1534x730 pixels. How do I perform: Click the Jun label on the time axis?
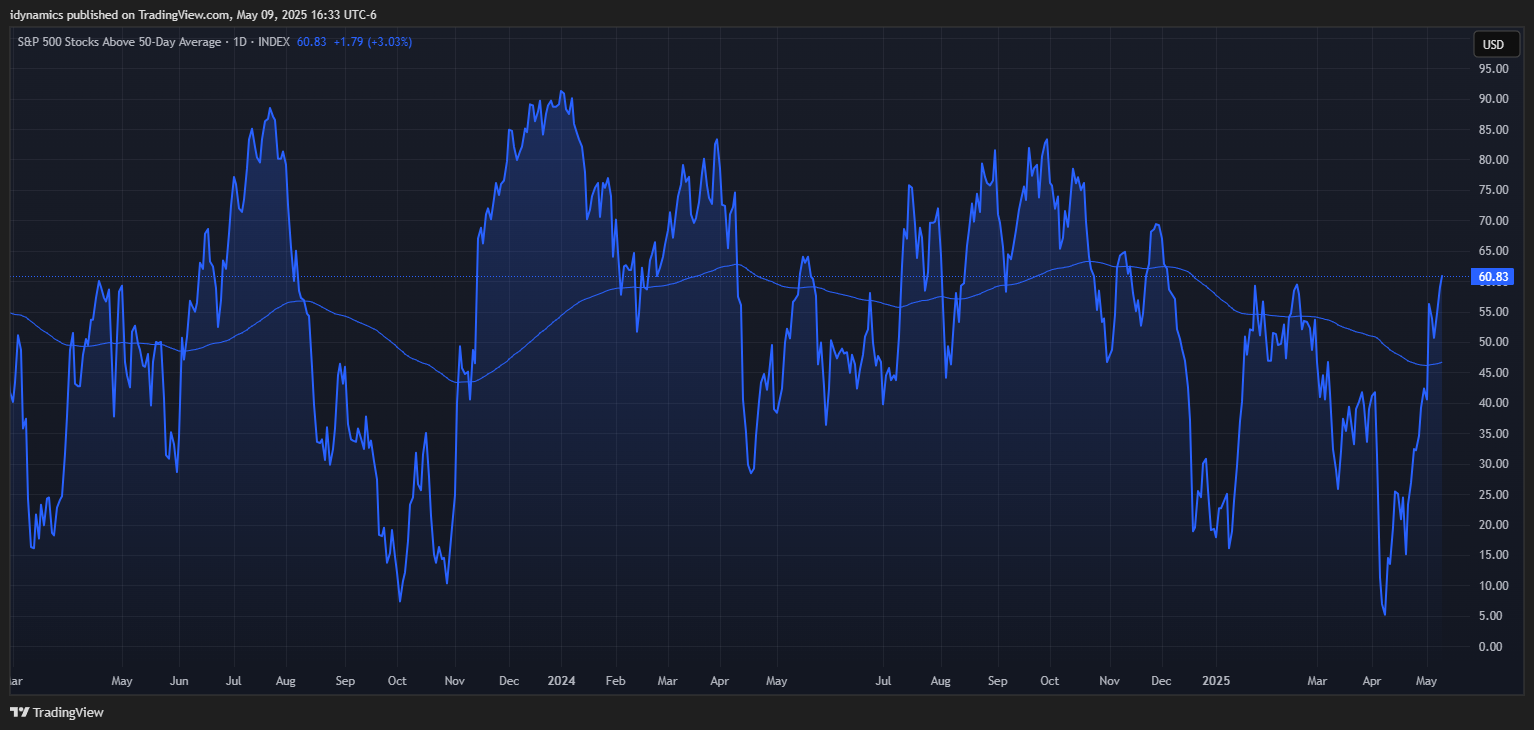tap(180, 681)
